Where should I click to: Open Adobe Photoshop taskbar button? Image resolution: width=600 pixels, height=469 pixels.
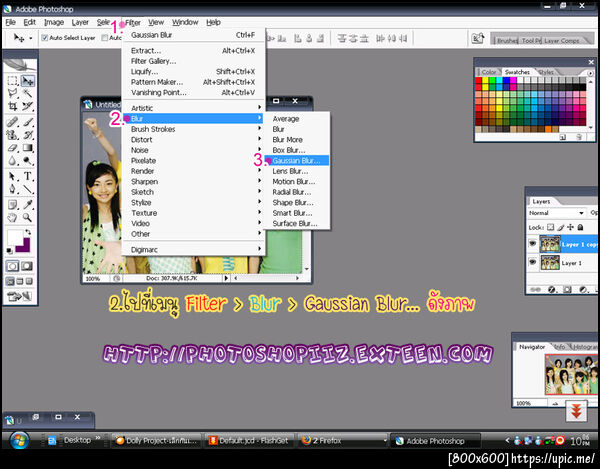[435, 441]
